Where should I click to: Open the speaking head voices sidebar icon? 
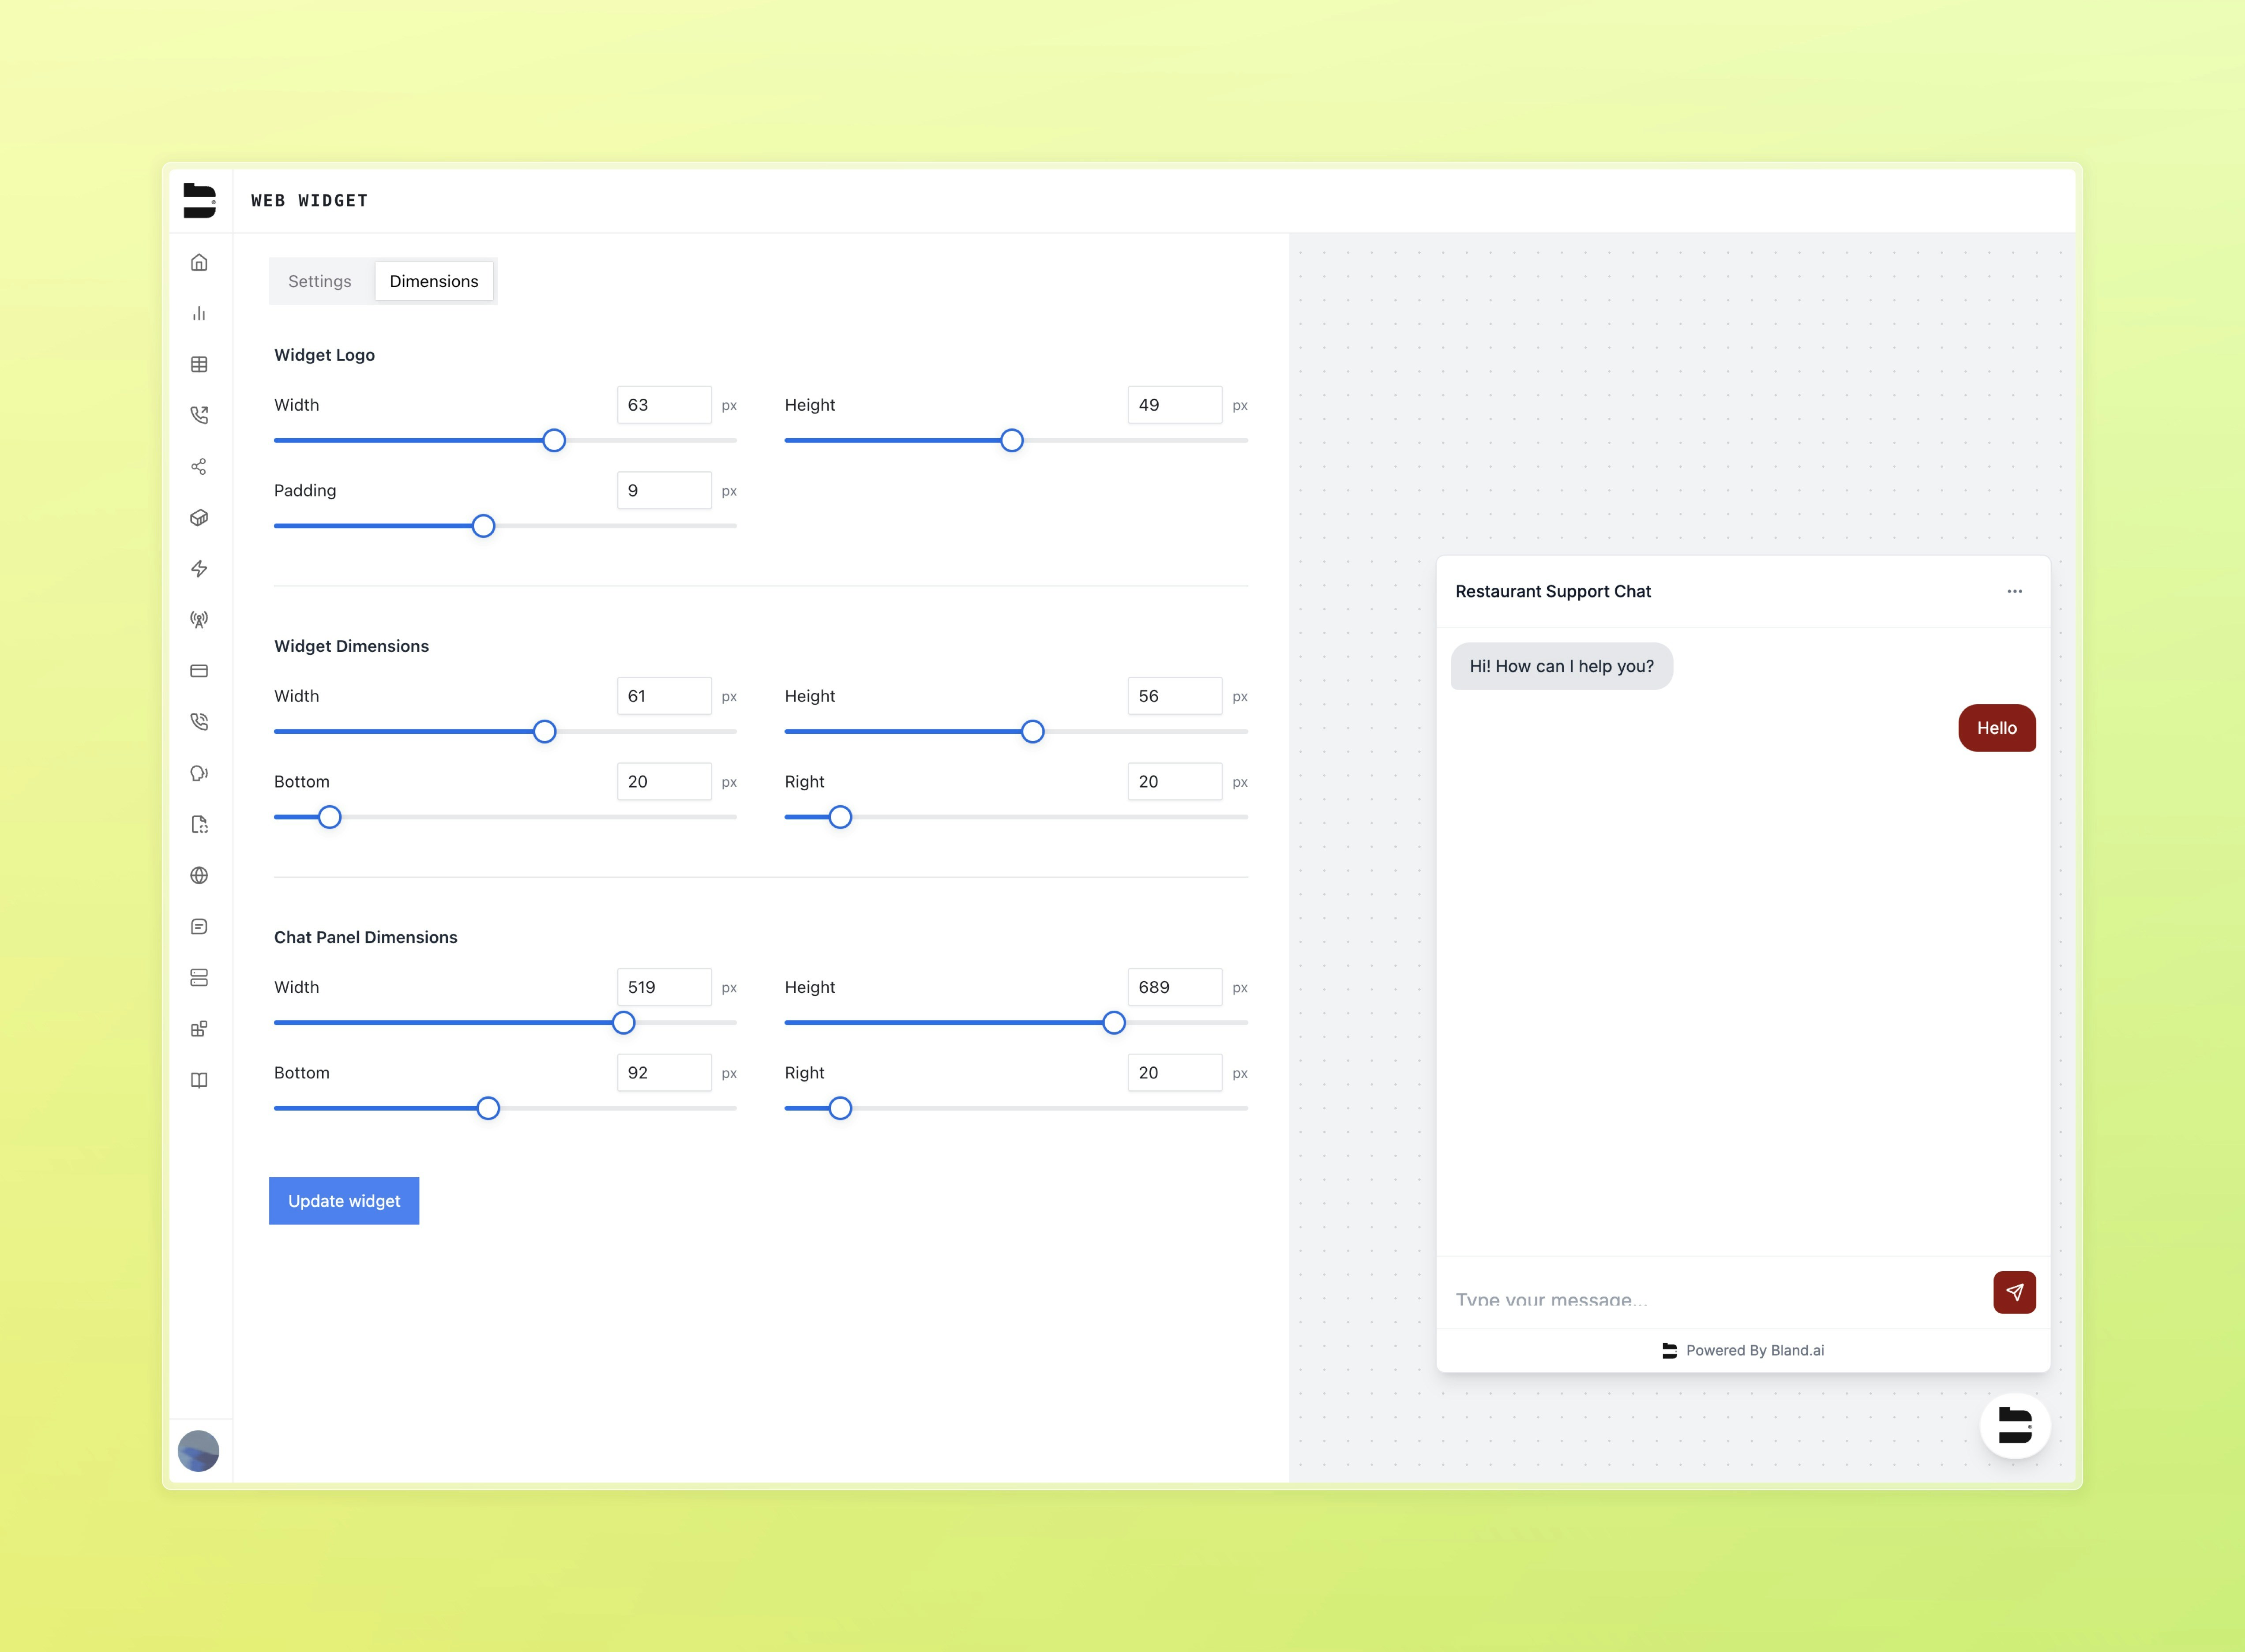[199, 773]
